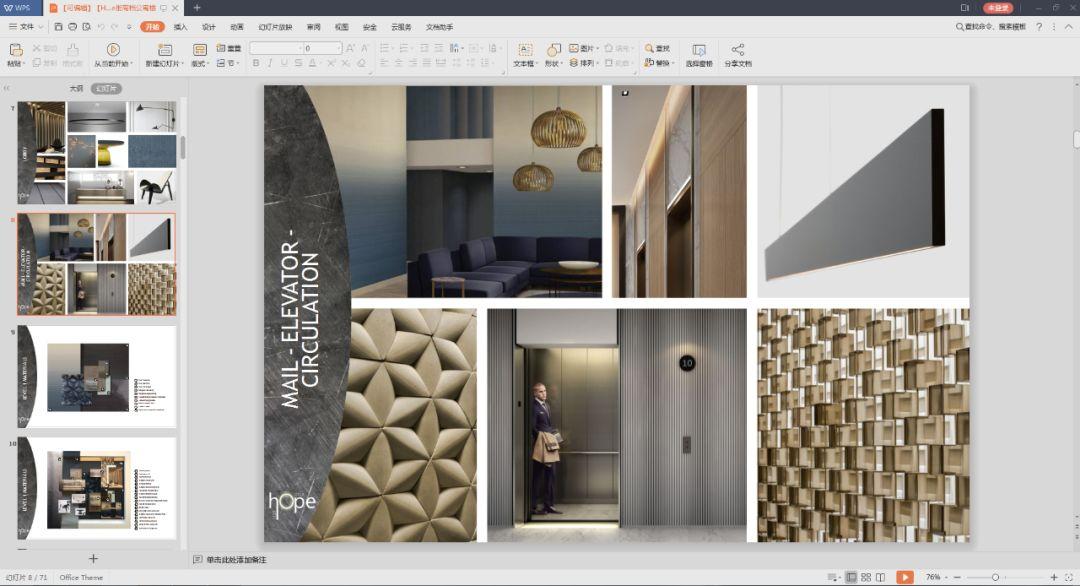1080x586 pixels.
Task: Open the Shapes tool icon
Action: click(552, 50)
